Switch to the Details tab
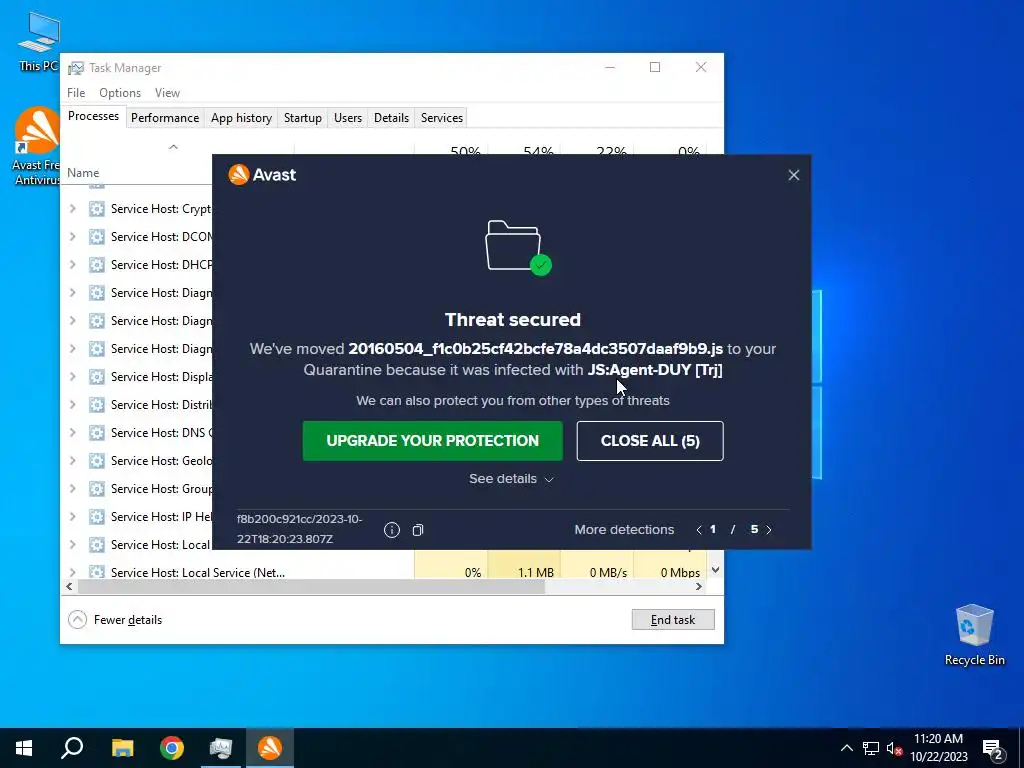1024x768 pixels. pos(391,118)
